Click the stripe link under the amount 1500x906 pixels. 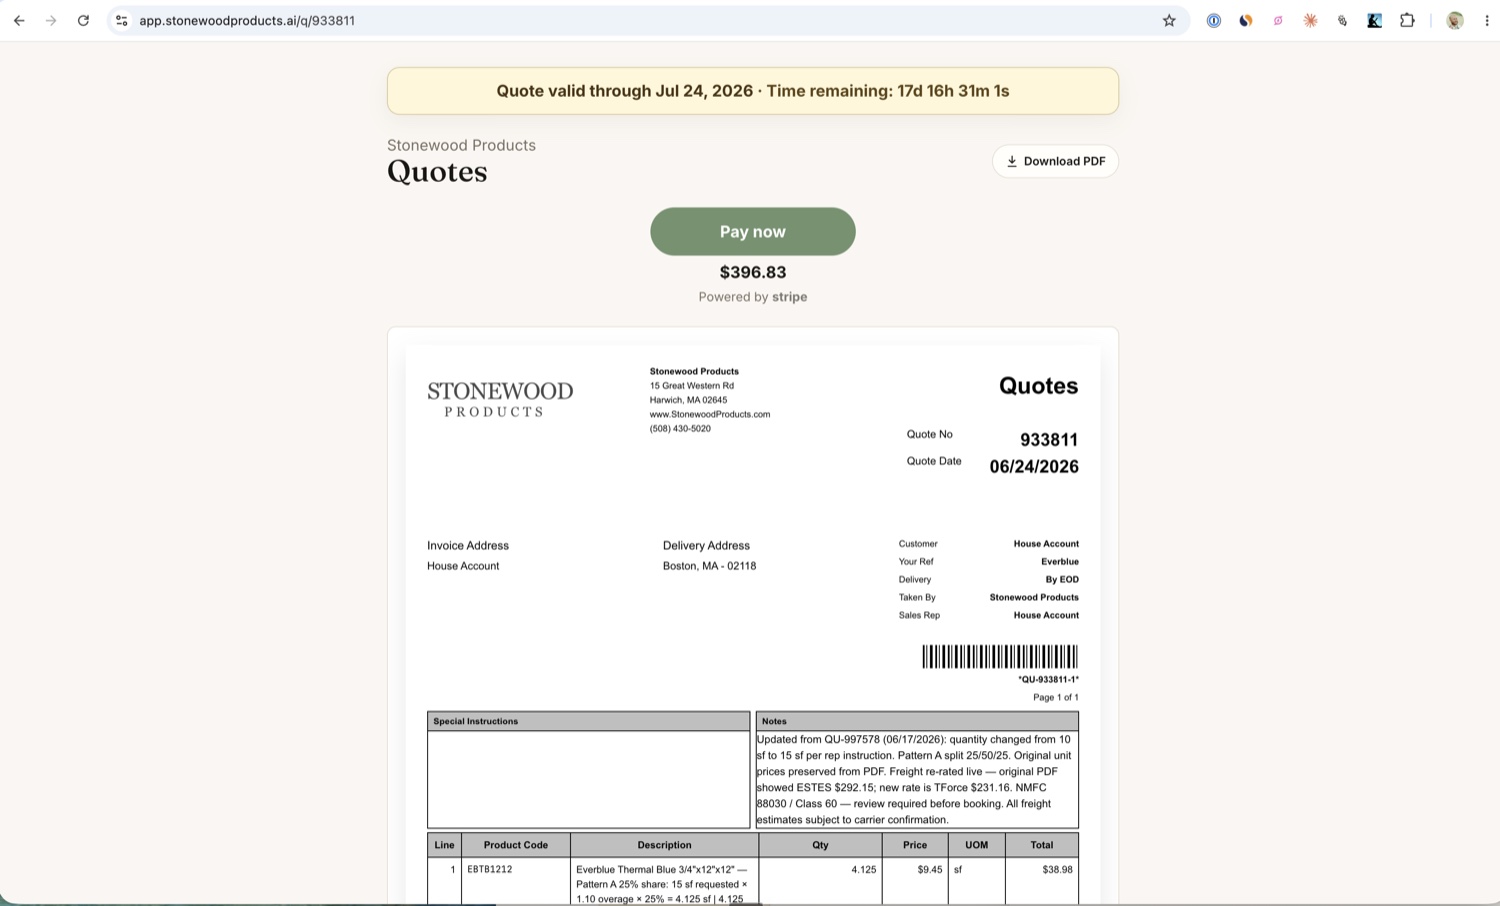pyautogui.click(x=789, y=297)
